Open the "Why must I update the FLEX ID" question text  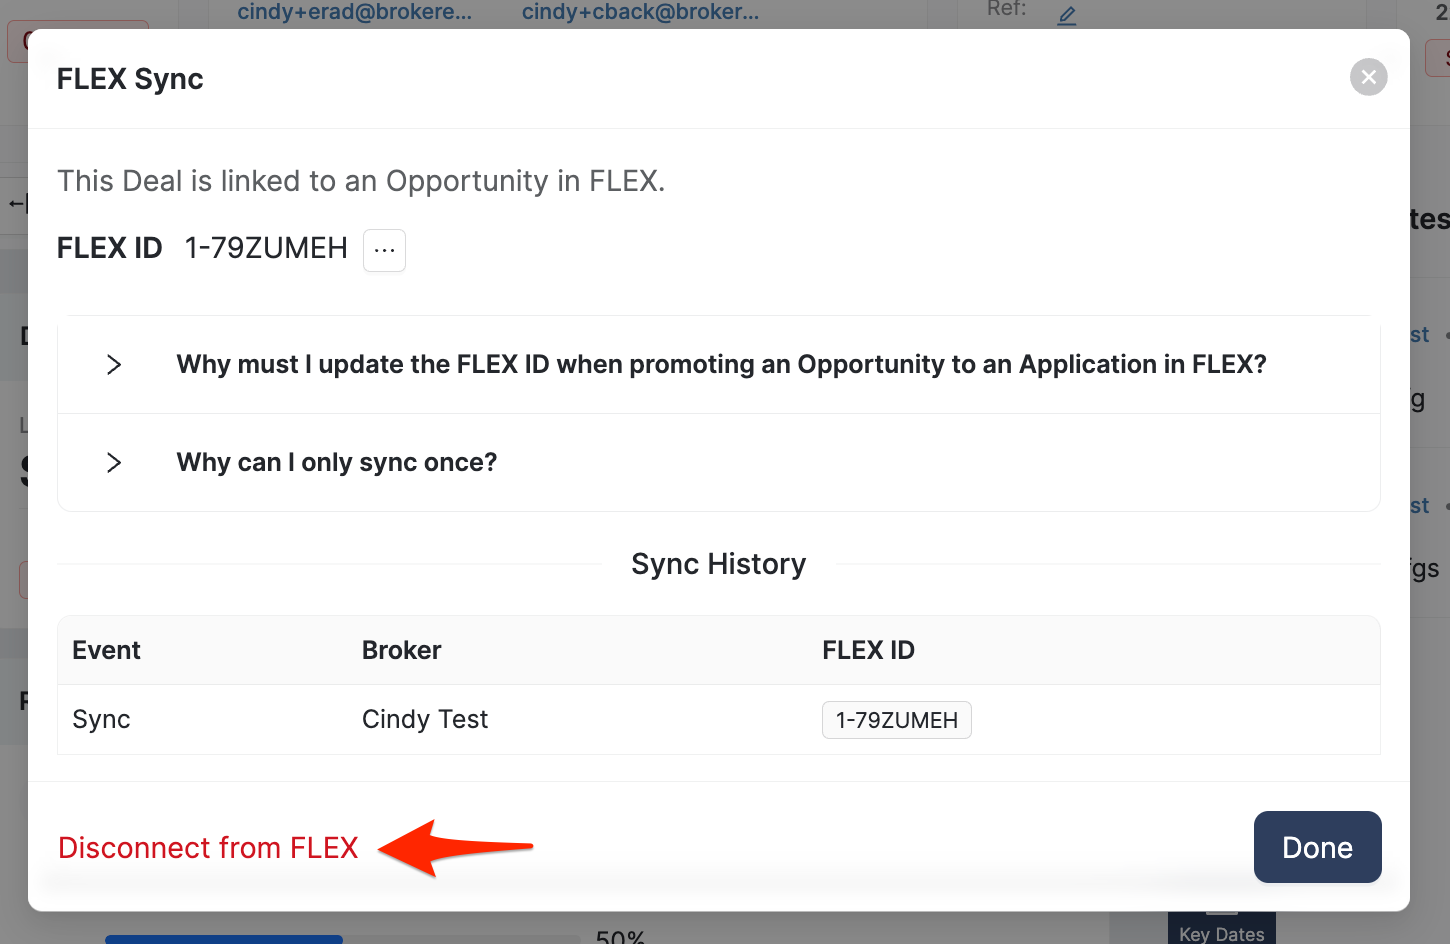[x=721, y=365]
